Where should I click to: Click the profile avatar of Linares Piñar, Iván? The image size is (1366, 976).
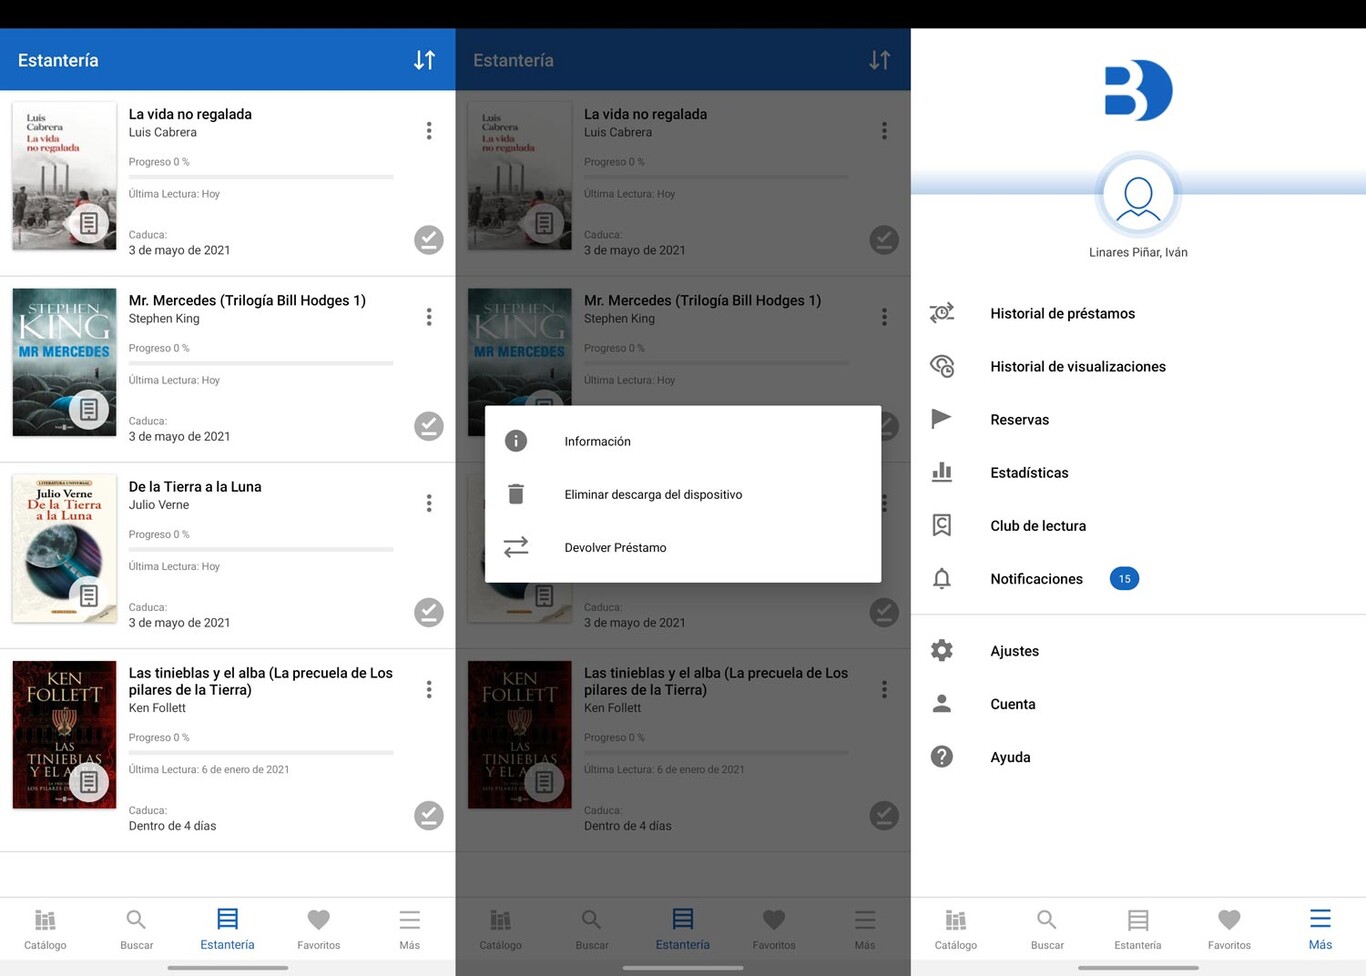1138,197
